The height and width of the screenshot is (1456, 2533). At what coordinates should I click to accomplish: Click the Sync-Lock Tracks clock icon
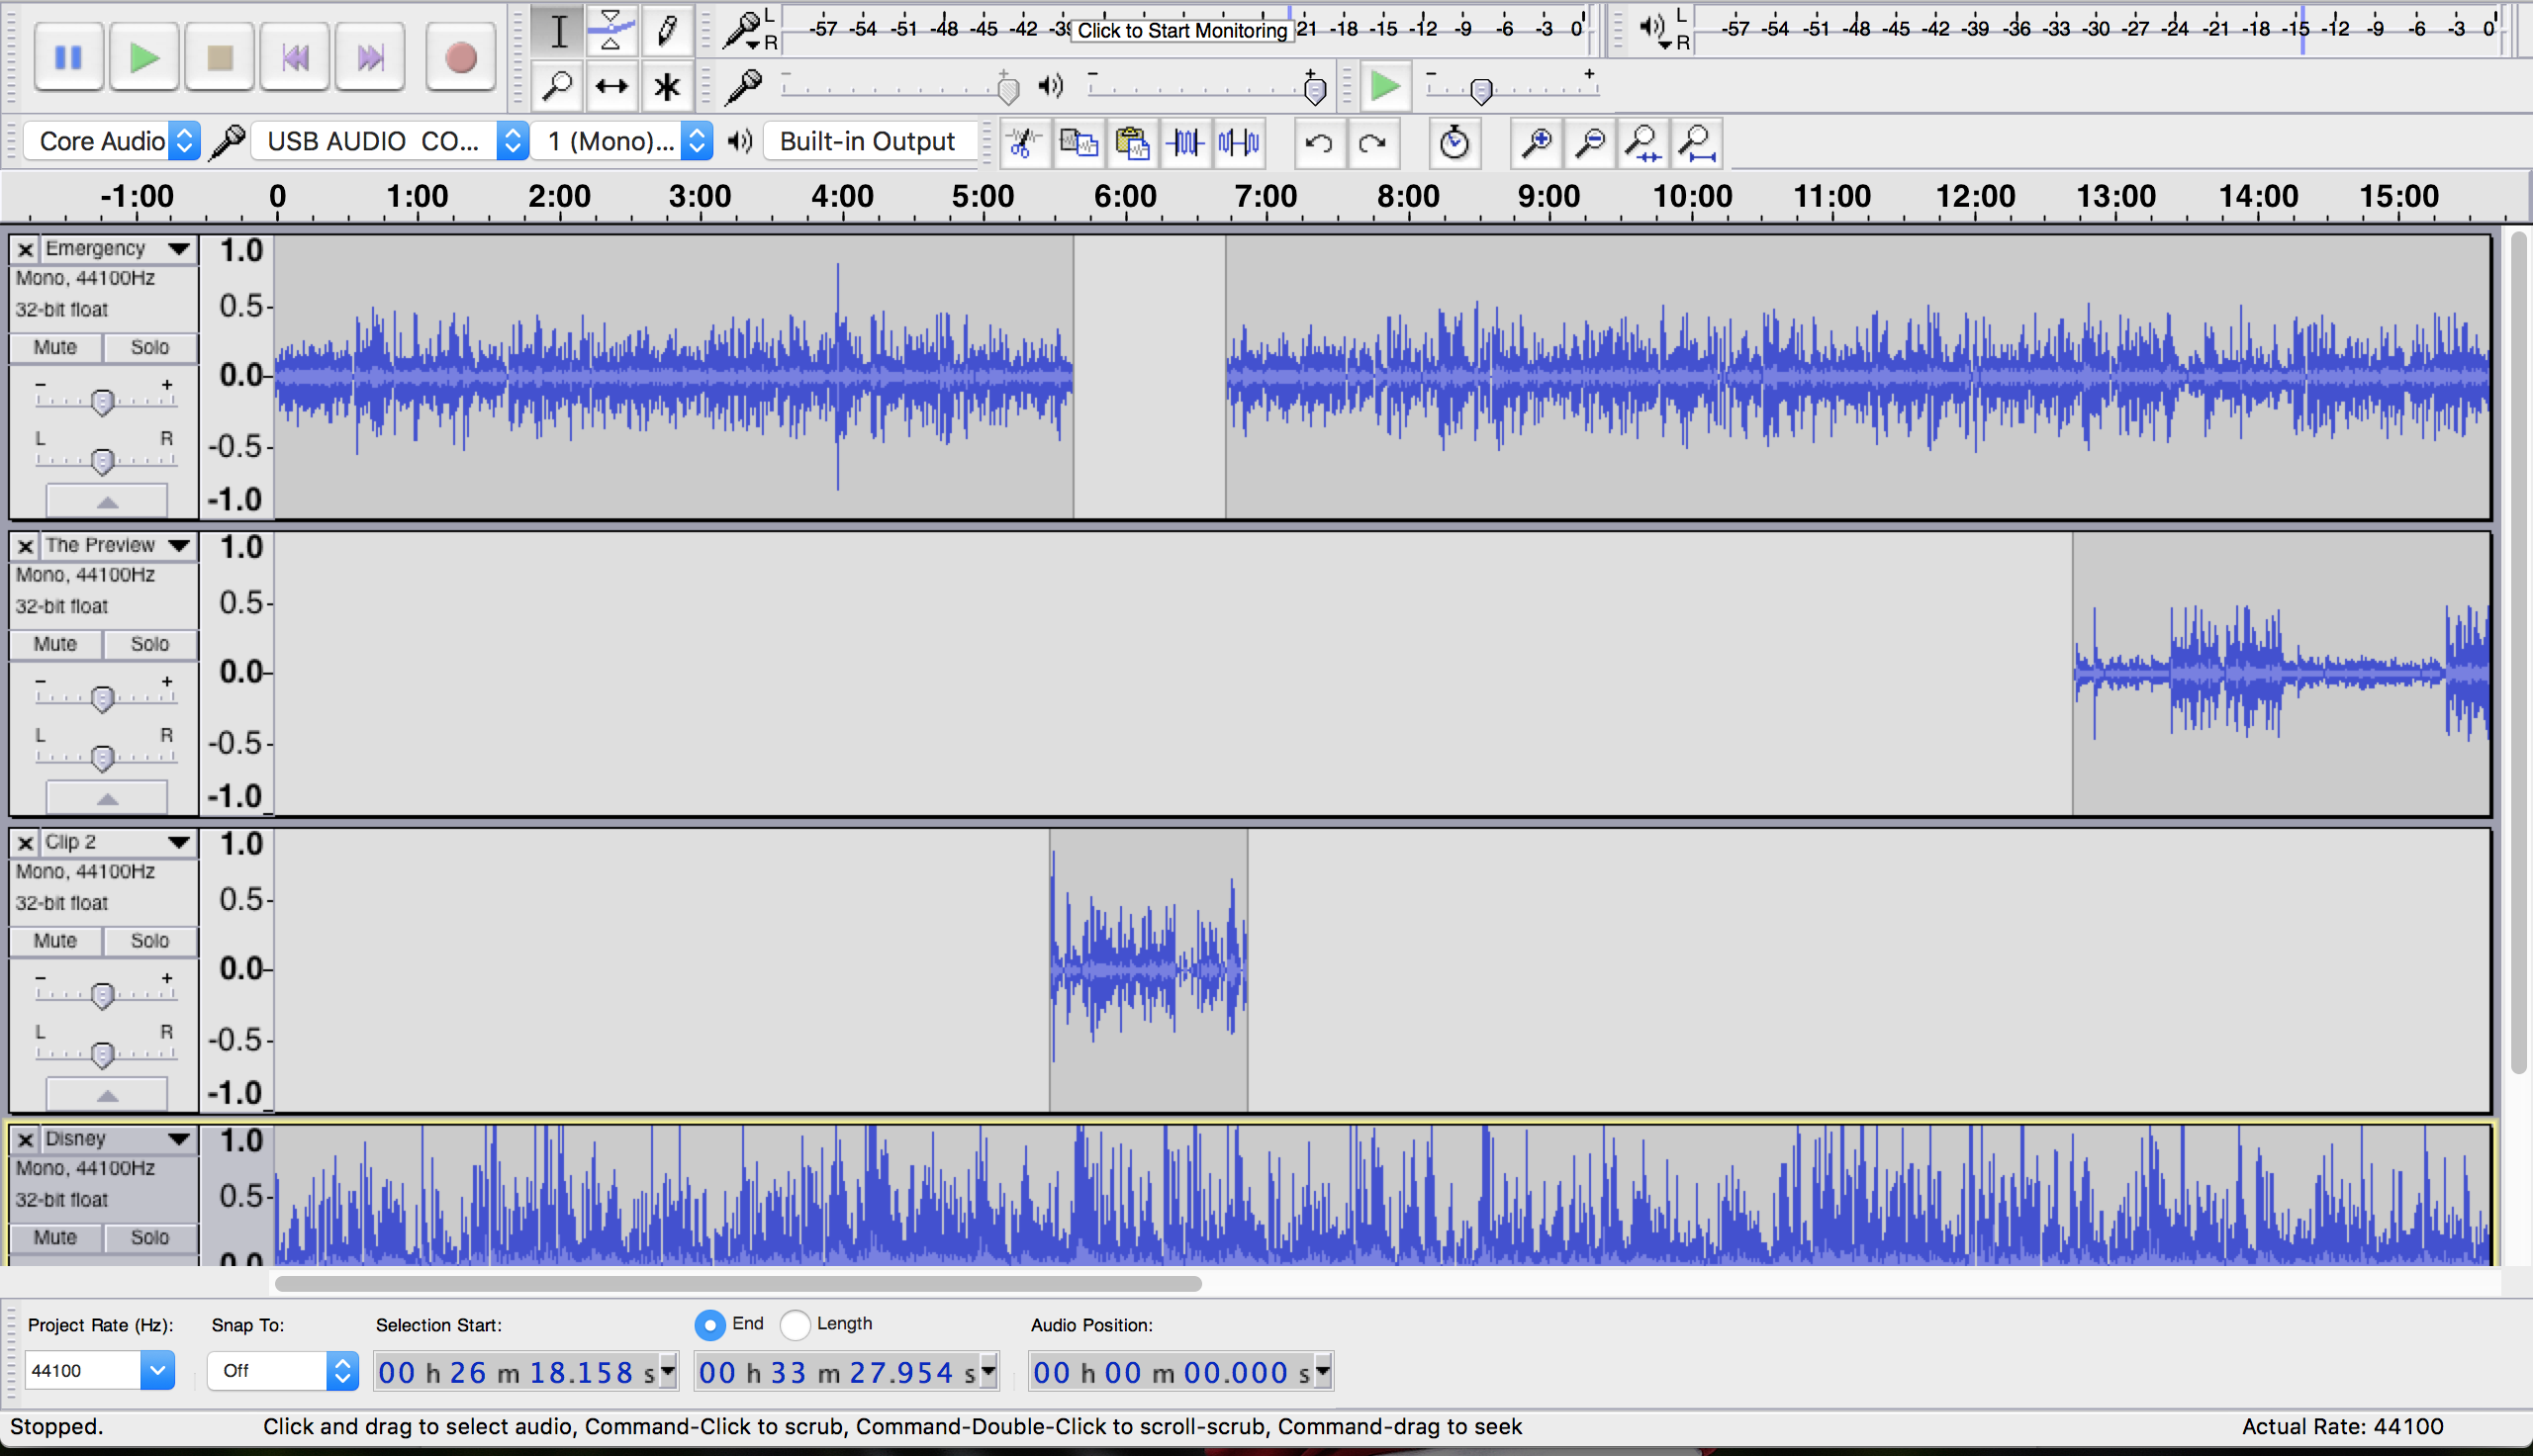[1454, 143]
